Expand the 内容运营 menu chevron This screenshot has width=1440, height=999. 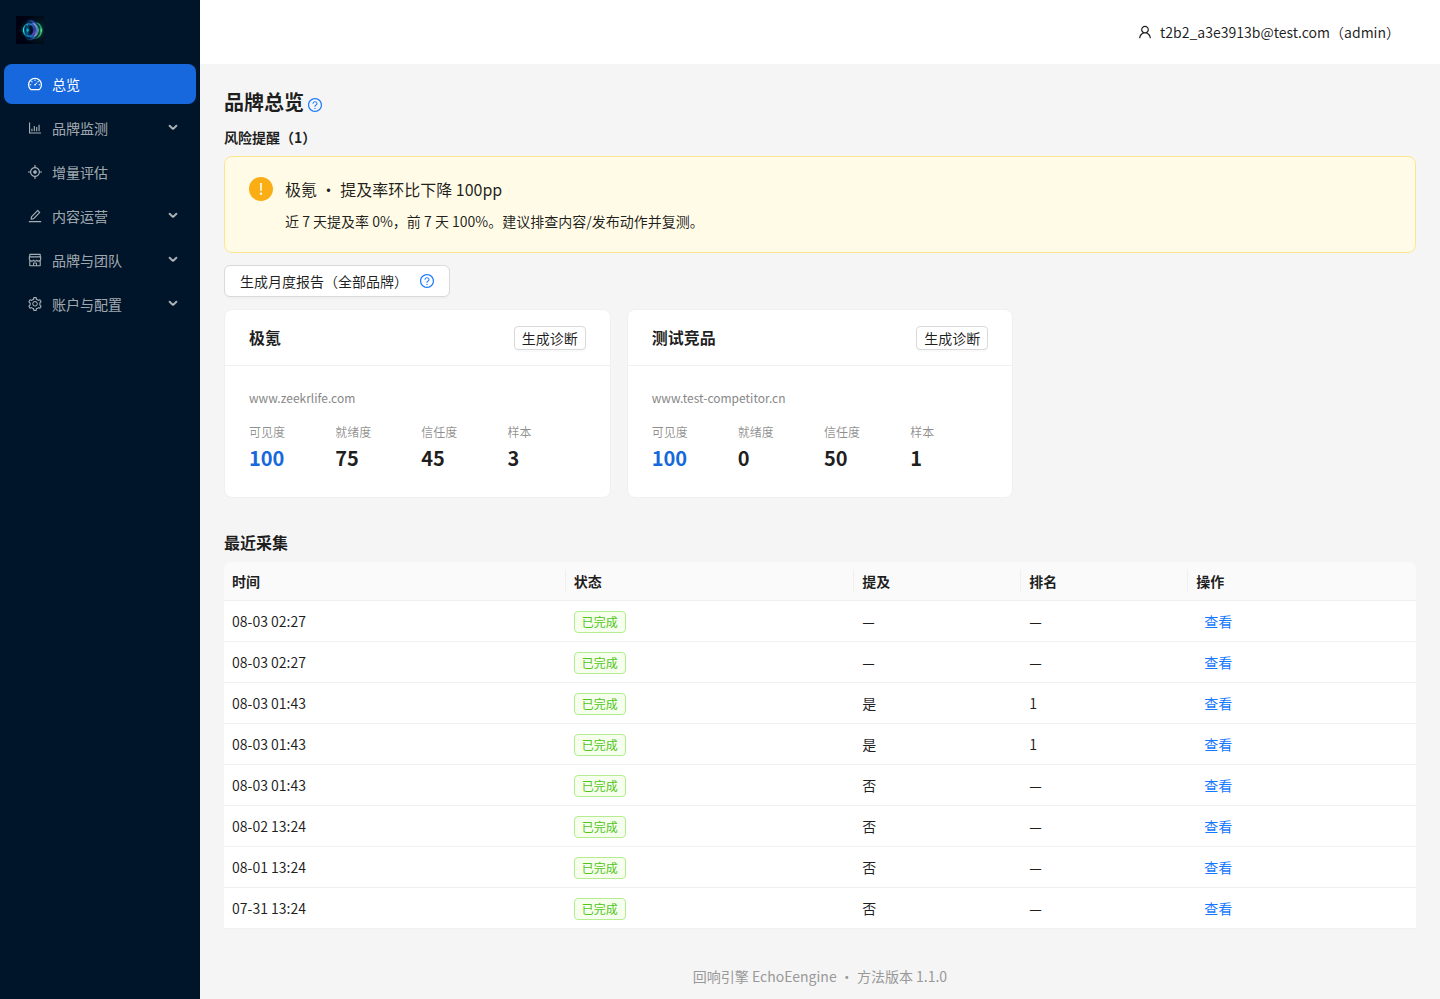173,216
